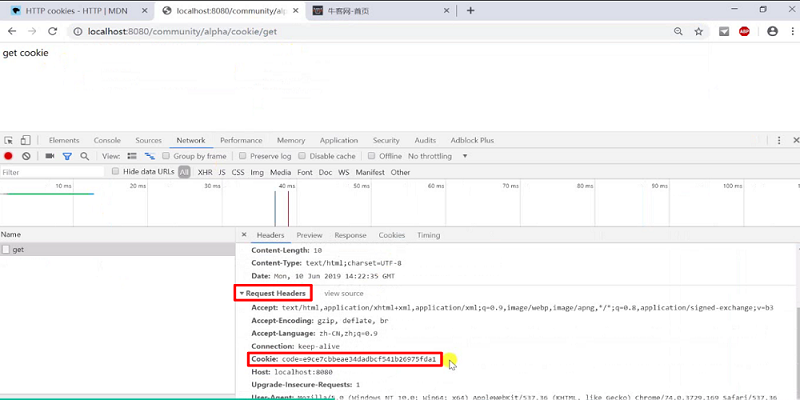Screen dimensions: 800x400
Task: Open the Security panel
Action: coord(386,140)
